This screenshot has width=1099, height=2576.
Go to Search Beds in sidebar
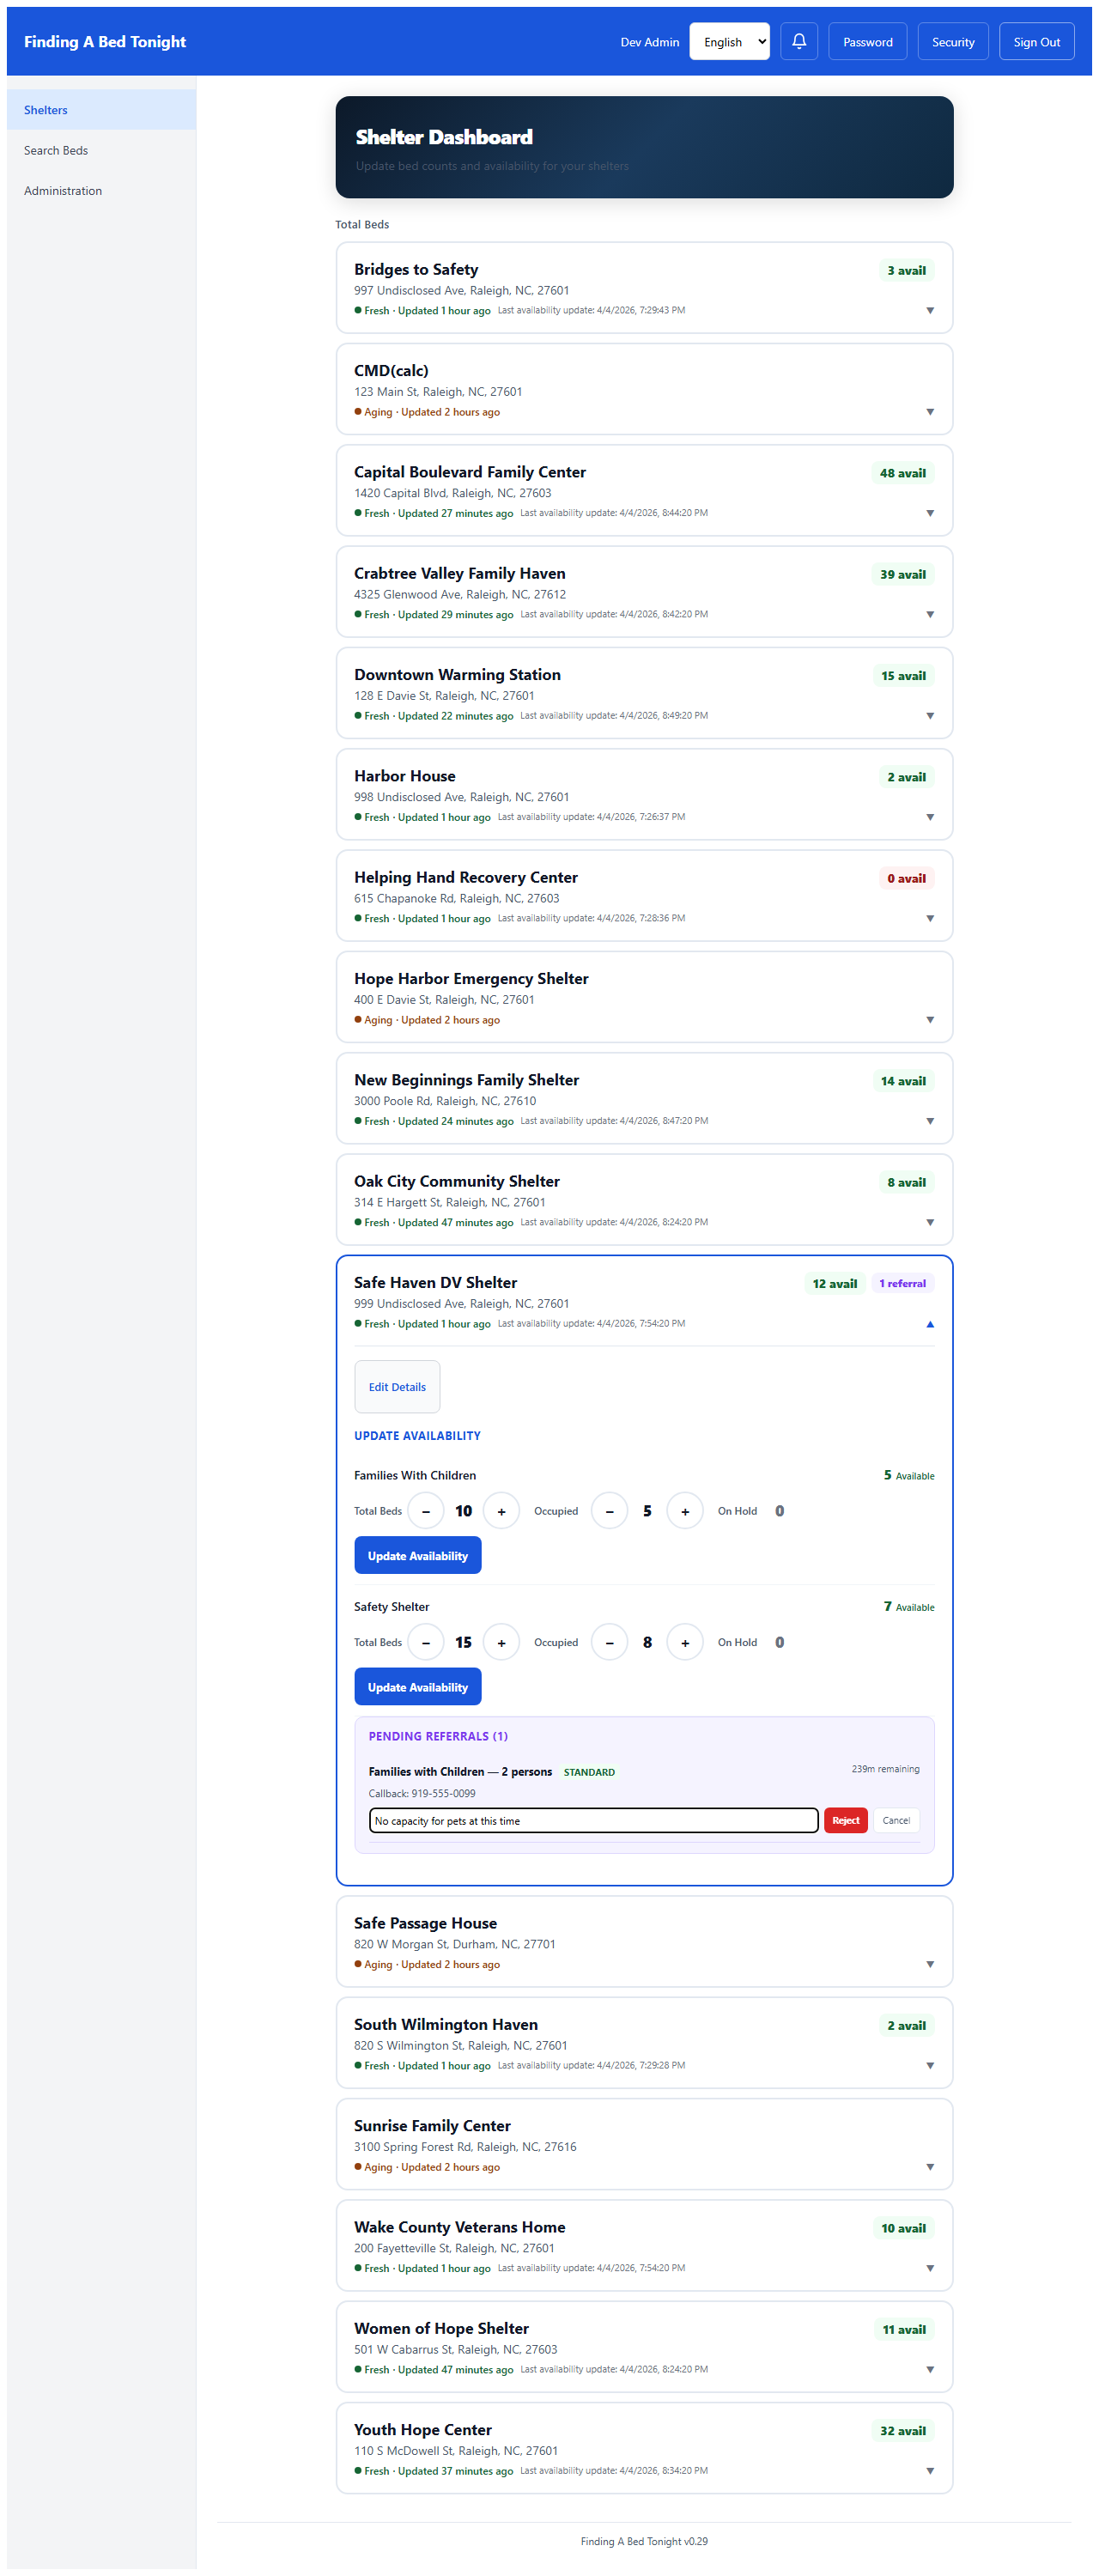[x=56, y=151]
